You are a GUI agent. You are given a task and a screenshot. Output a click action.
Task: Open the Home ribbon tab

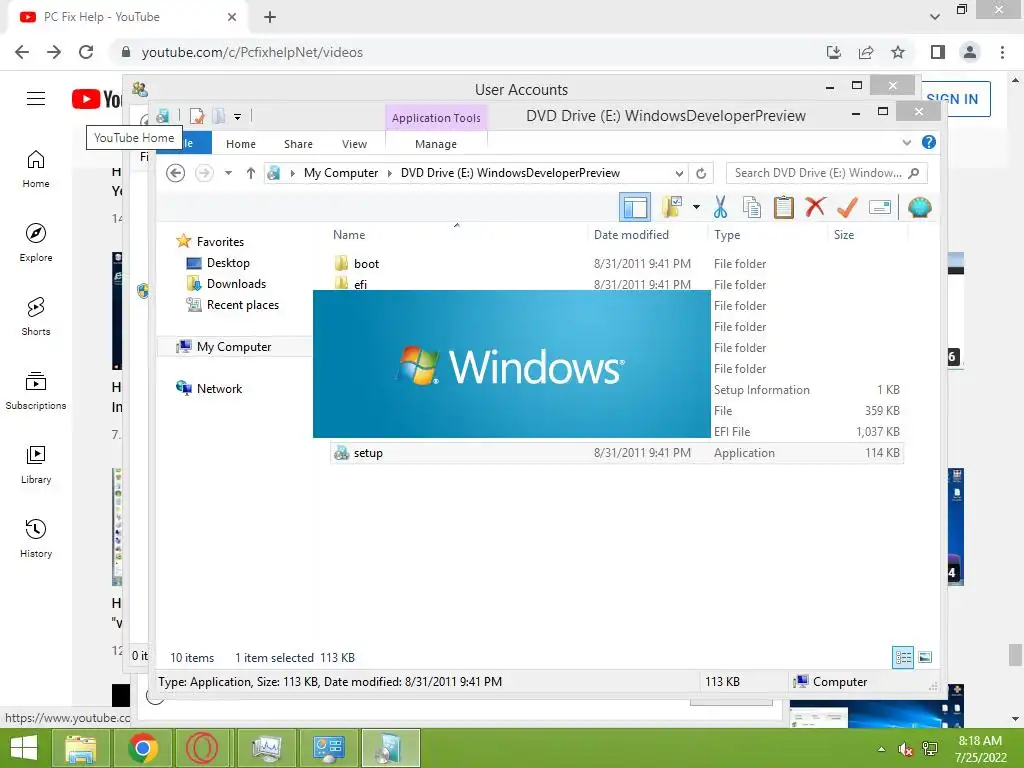click(241, 144)
